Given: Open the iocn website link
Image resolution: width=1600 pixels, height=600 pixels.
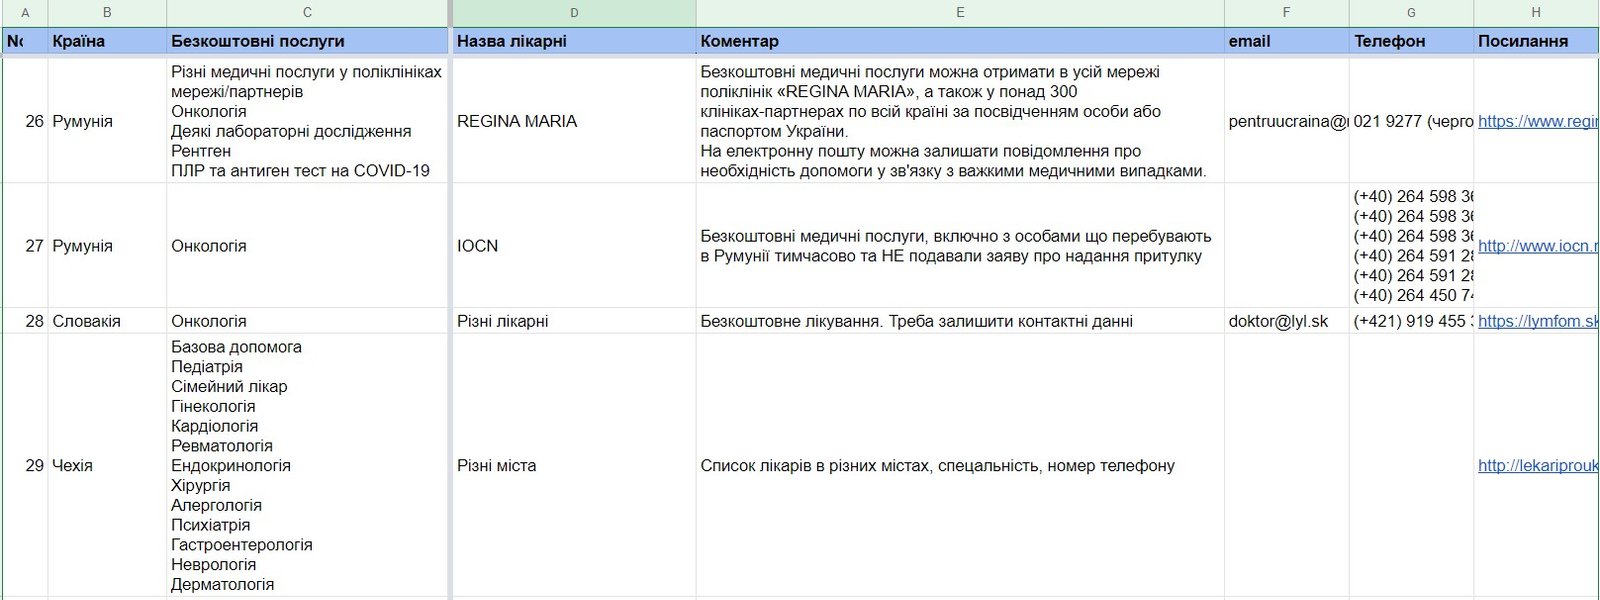Looking at the screenshot, I should click(1538, 246).
